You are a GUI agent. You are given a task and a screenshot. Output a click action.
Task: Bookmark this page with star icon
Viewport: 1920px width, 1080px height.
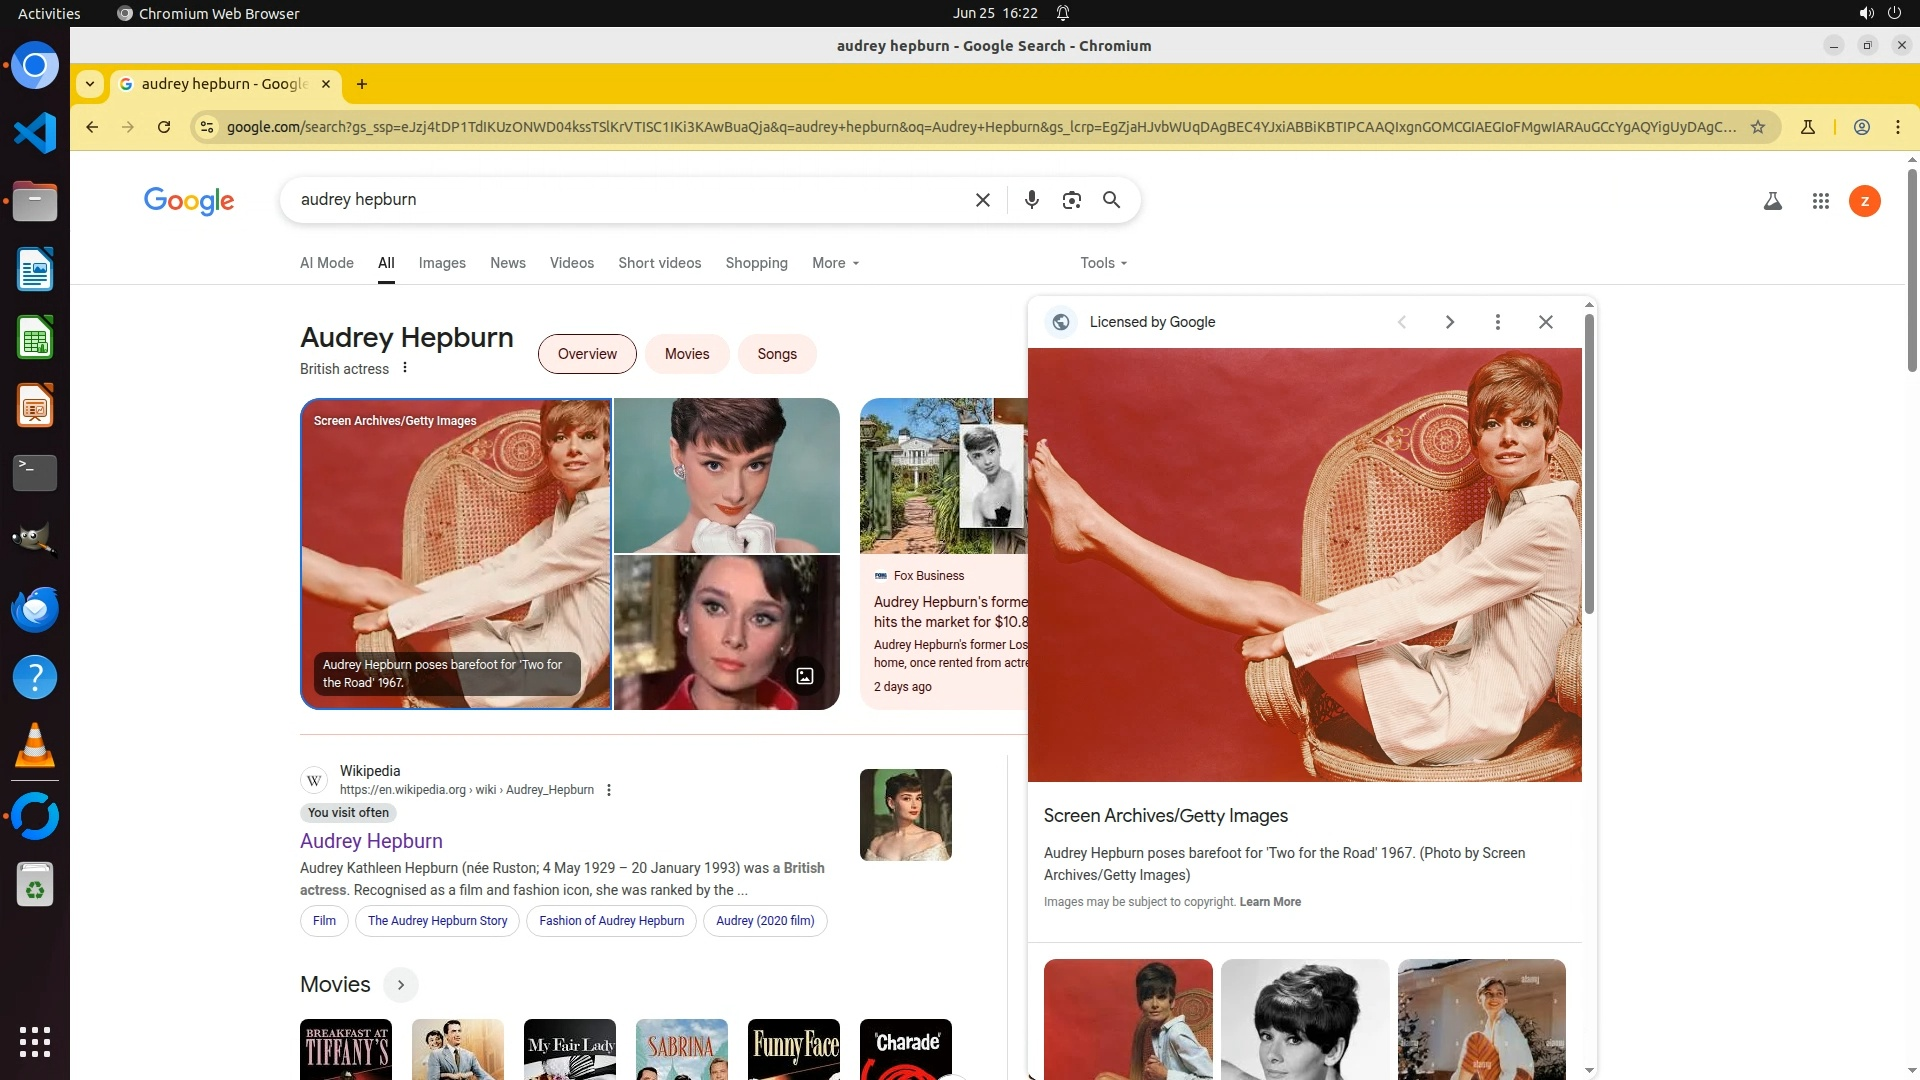click(1757, 127)
